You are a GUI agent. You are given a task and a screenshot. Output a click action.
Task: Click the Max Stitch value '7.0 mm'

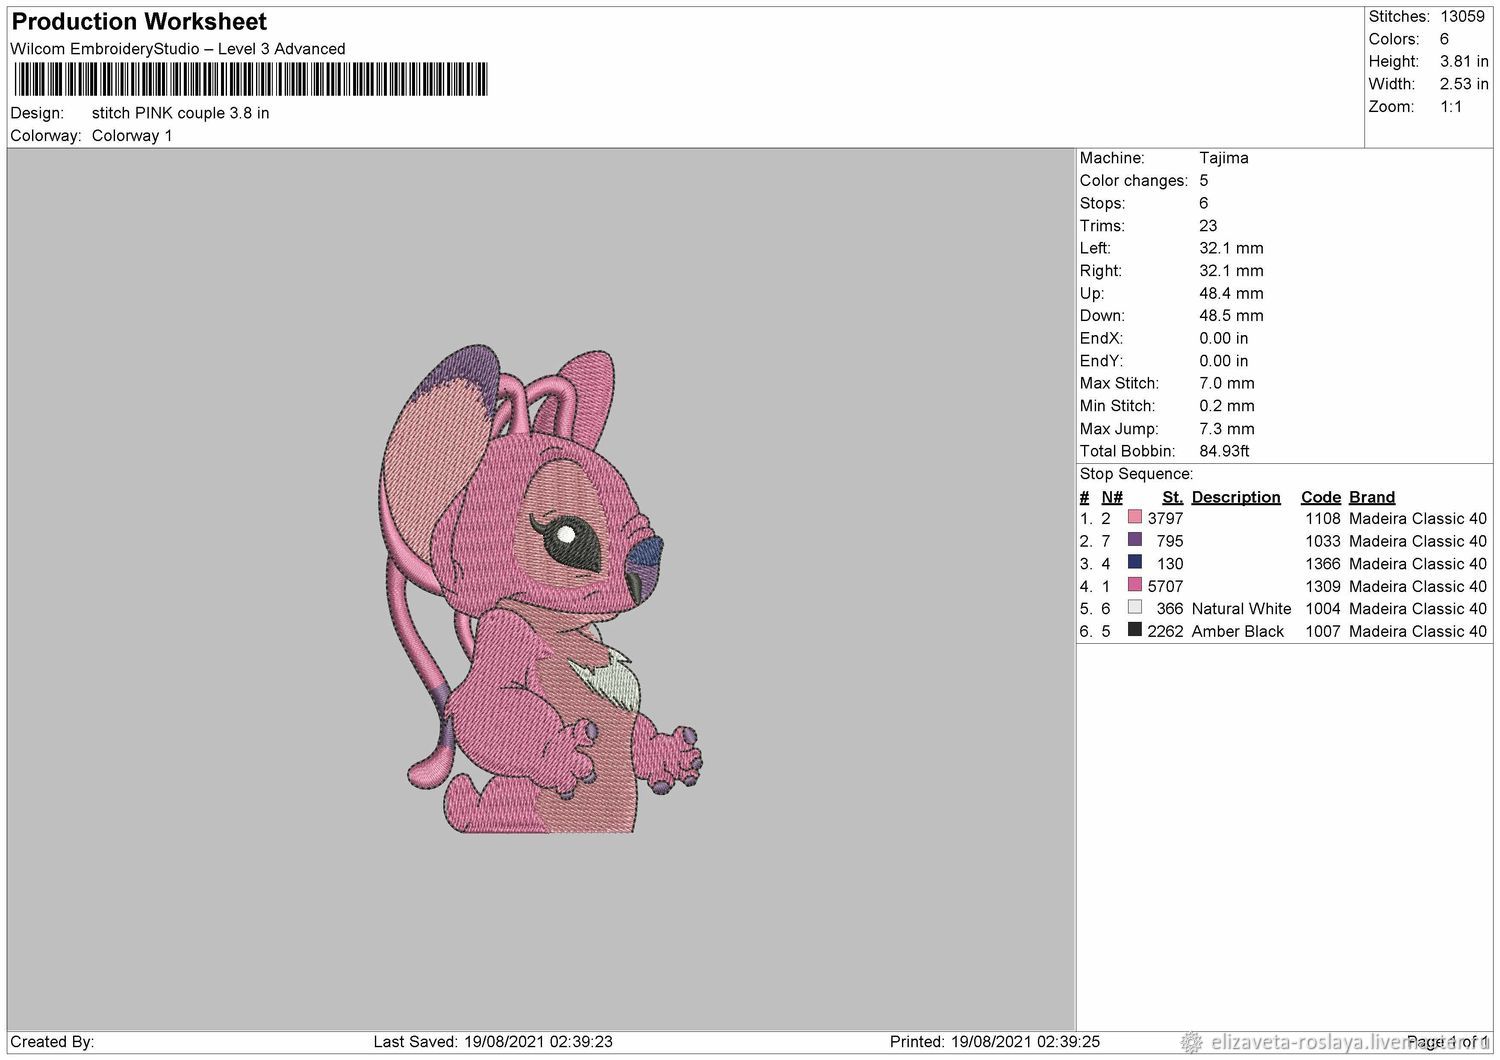pos(1227,383)
